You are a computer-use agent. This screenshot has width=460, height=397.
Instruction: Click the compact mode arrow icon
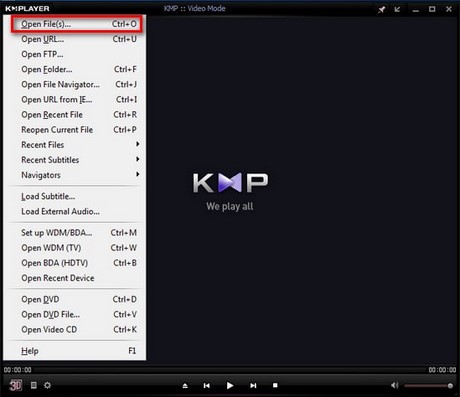397,9
